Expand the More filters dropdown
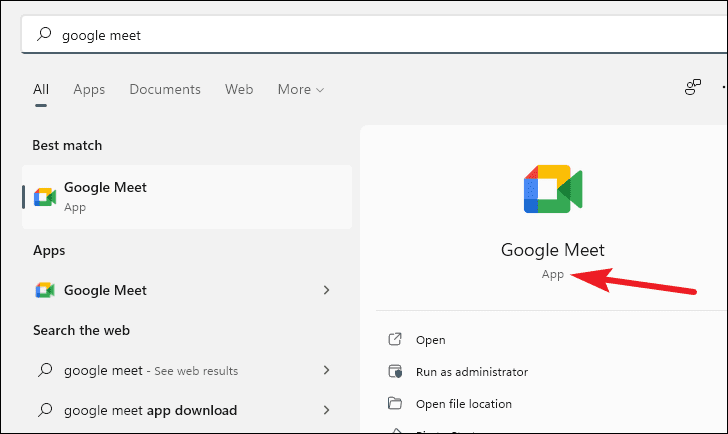The image size is (728, 434). [301, 89]
